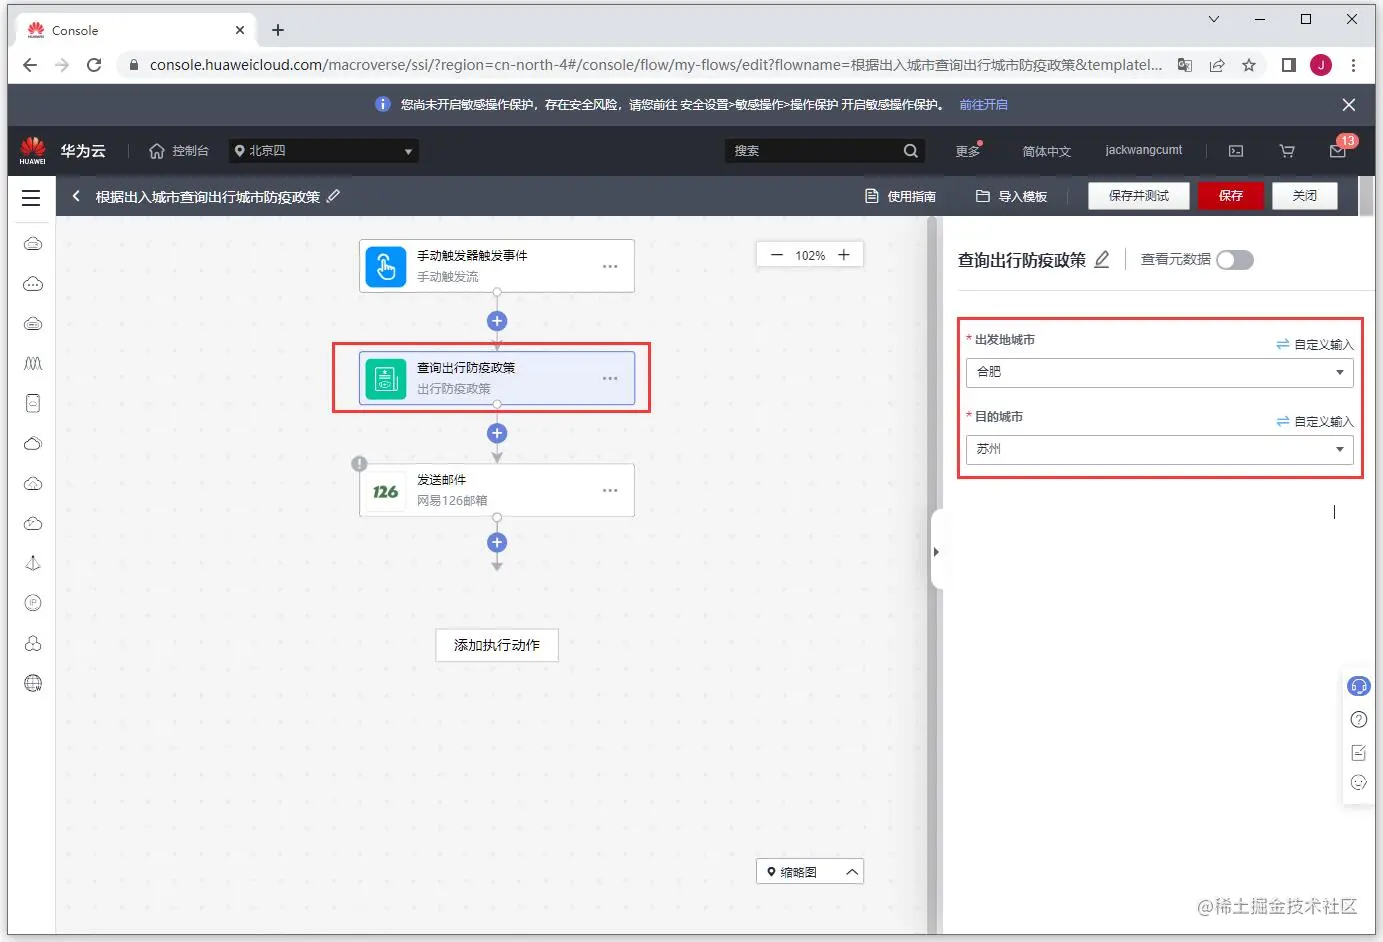Click 保存并测试 button
The image size is (1383, 942).
click(x=1138, y=196)
